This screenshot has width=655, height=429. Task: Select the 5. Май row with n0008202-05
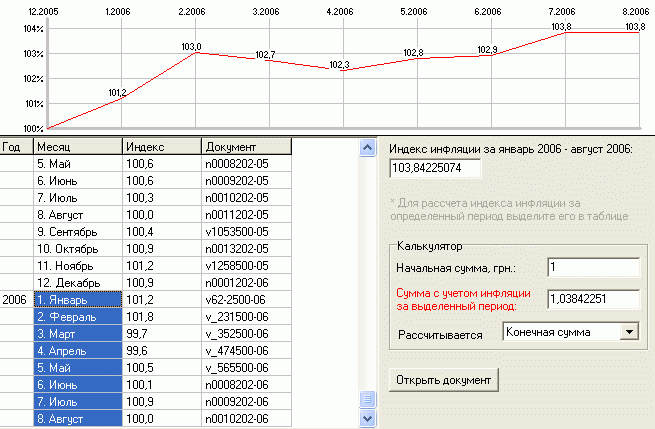(x=77, y=162)
